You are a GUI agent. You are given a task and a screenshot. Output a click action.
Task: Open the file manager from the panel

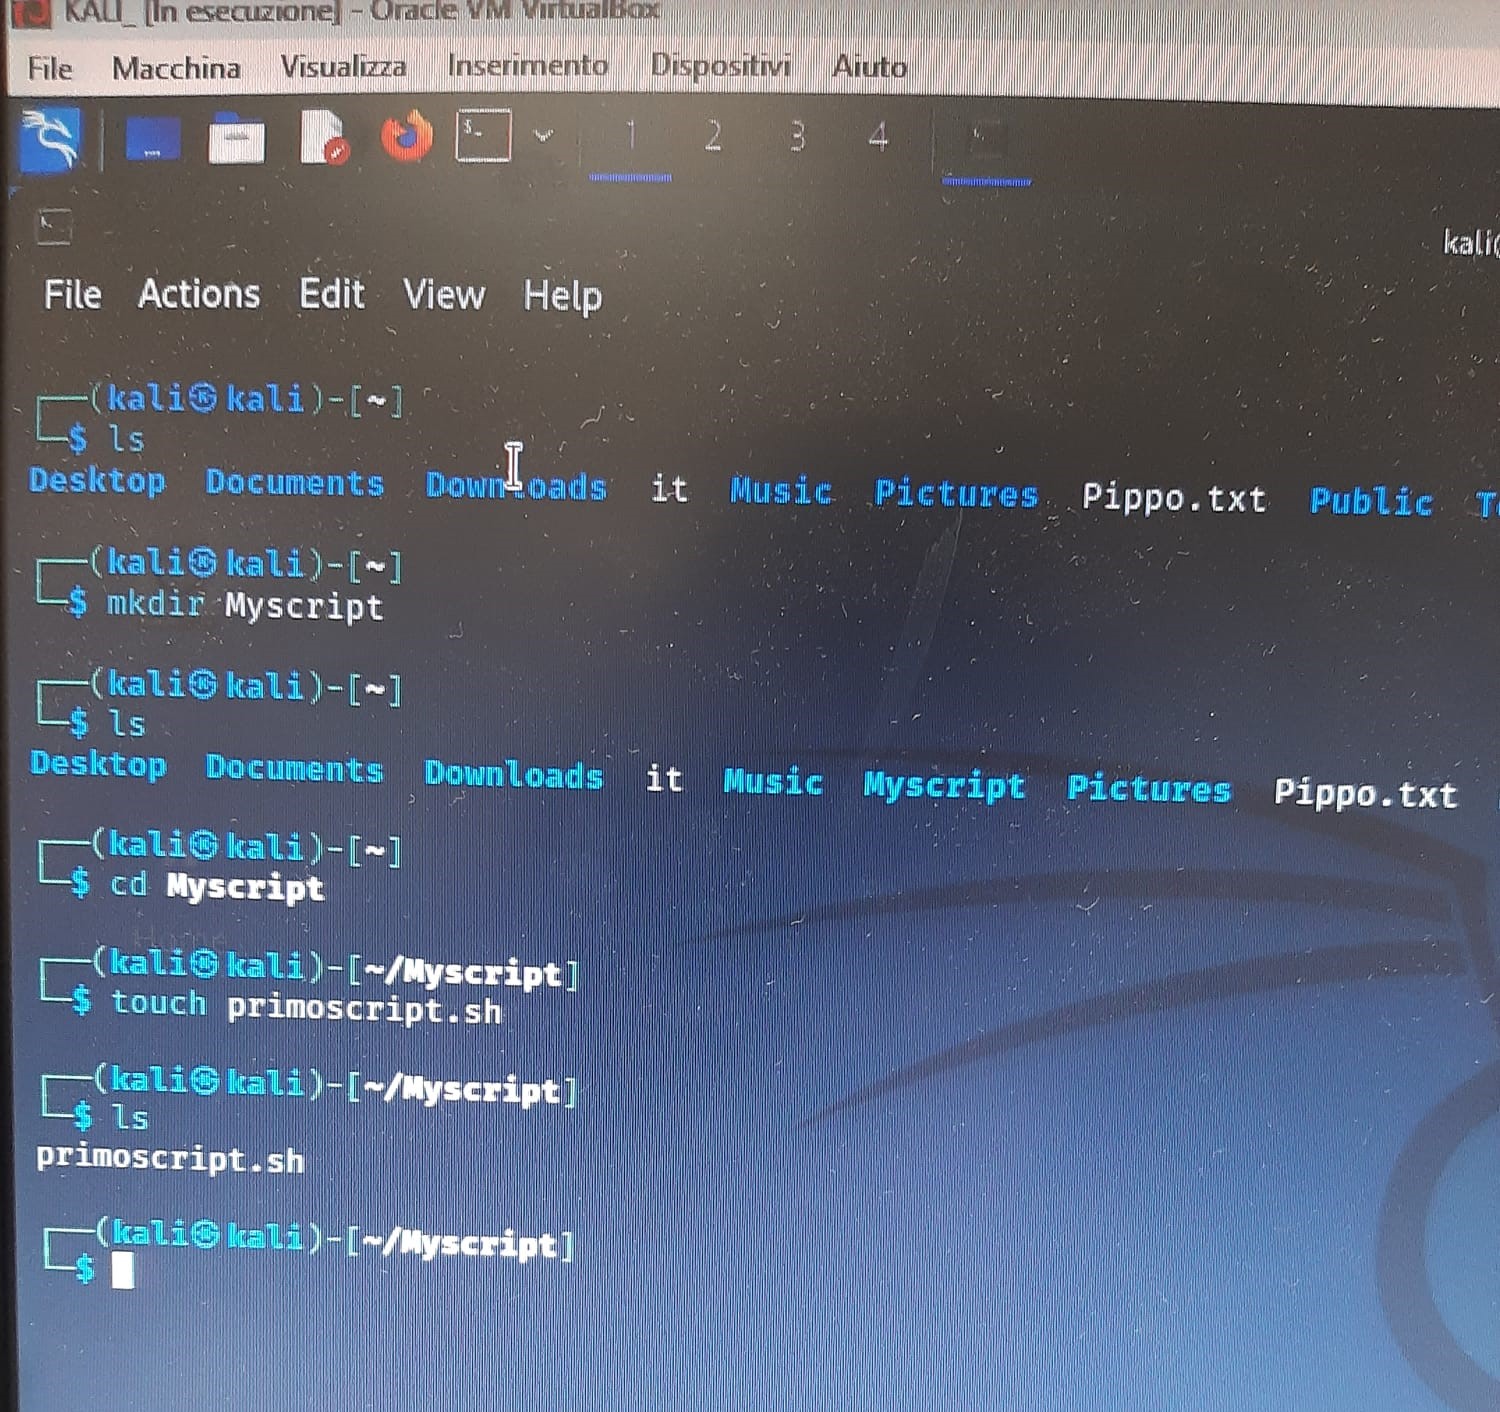[236, 139]
